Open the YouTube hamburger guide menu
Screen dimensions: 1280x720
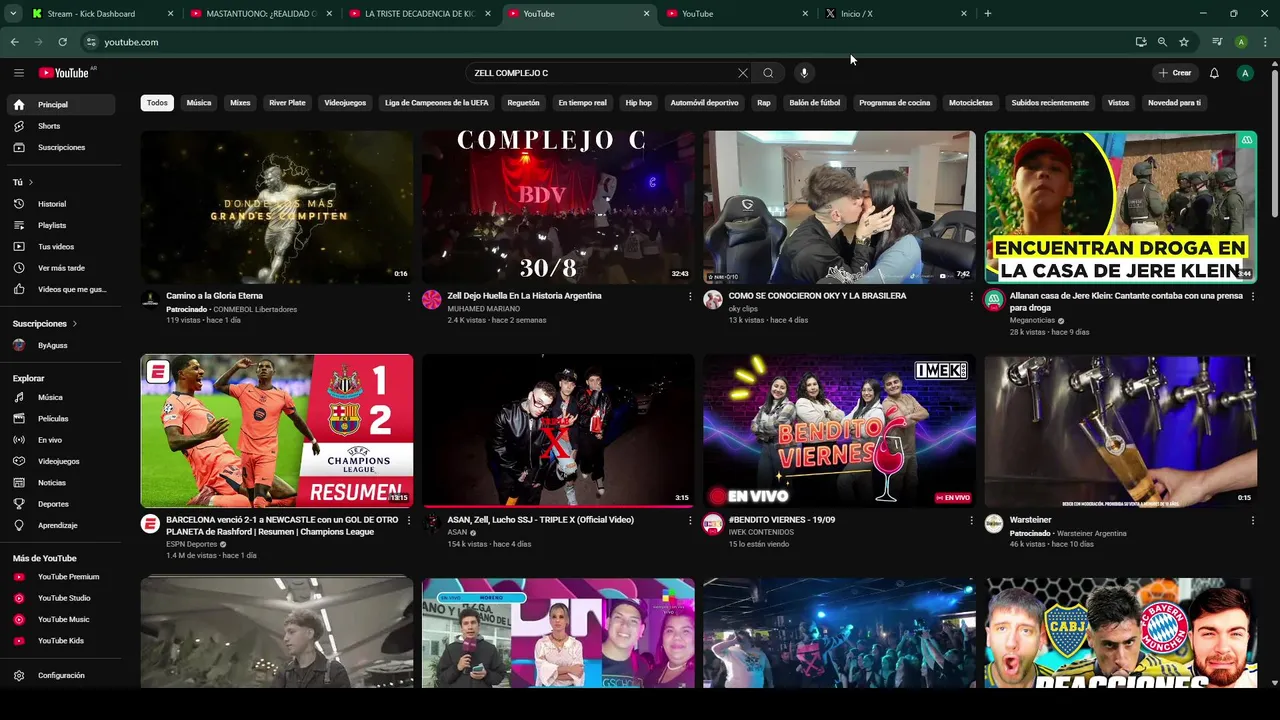(x=18, y=72)
